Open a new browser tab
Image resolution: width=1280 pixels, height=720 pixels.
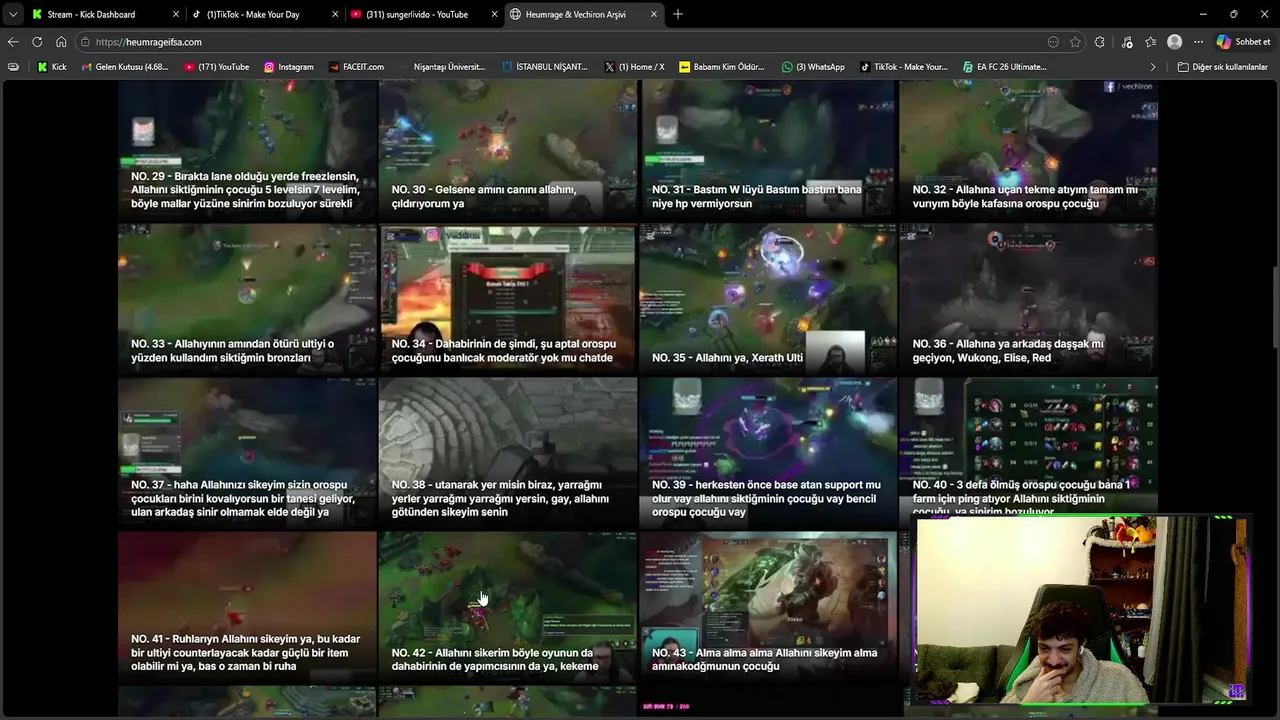(x=678, y=14)
